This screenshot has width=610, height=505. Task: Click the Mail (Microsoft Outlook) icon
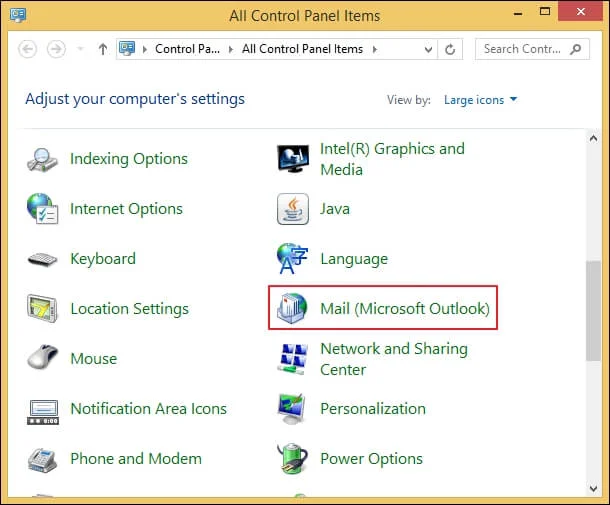pyautogui.click(x=292, y=309)
